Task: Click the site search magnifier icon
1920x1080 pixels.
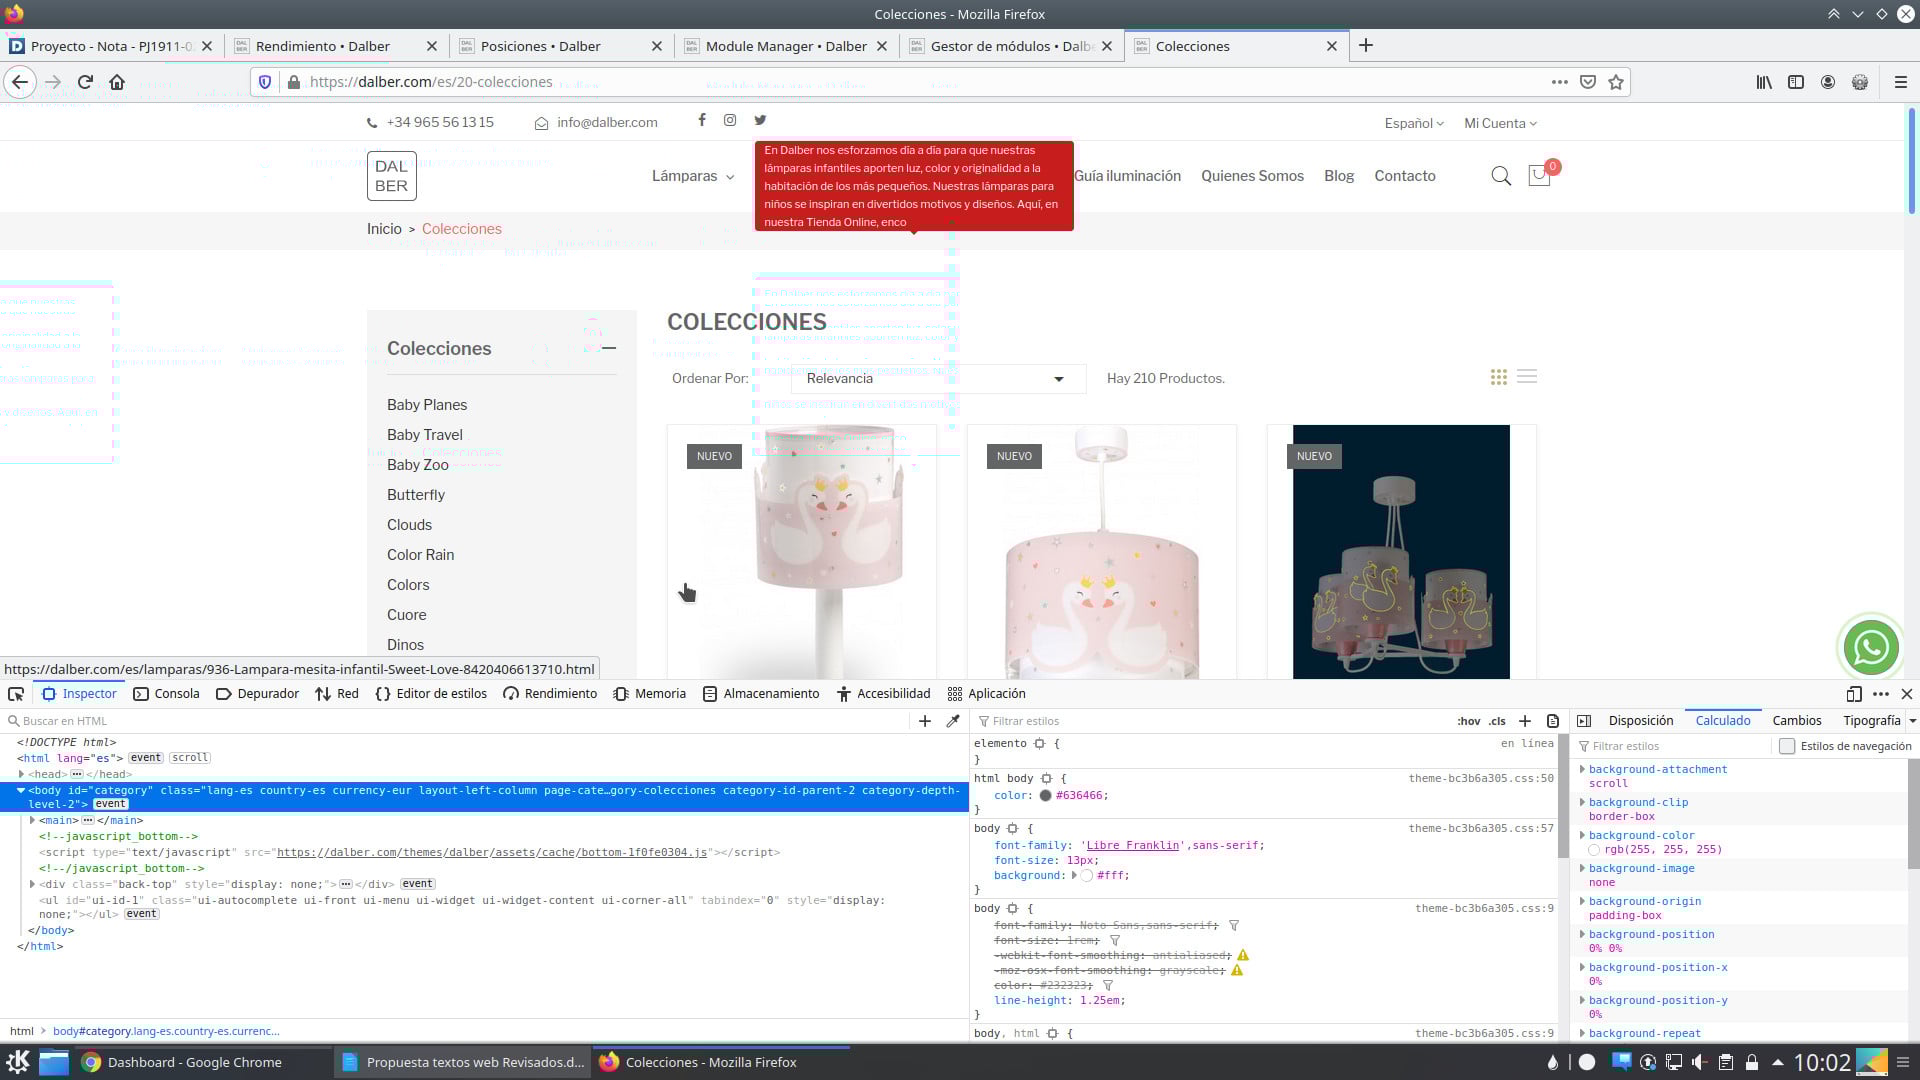Action: click(1500, 176)
